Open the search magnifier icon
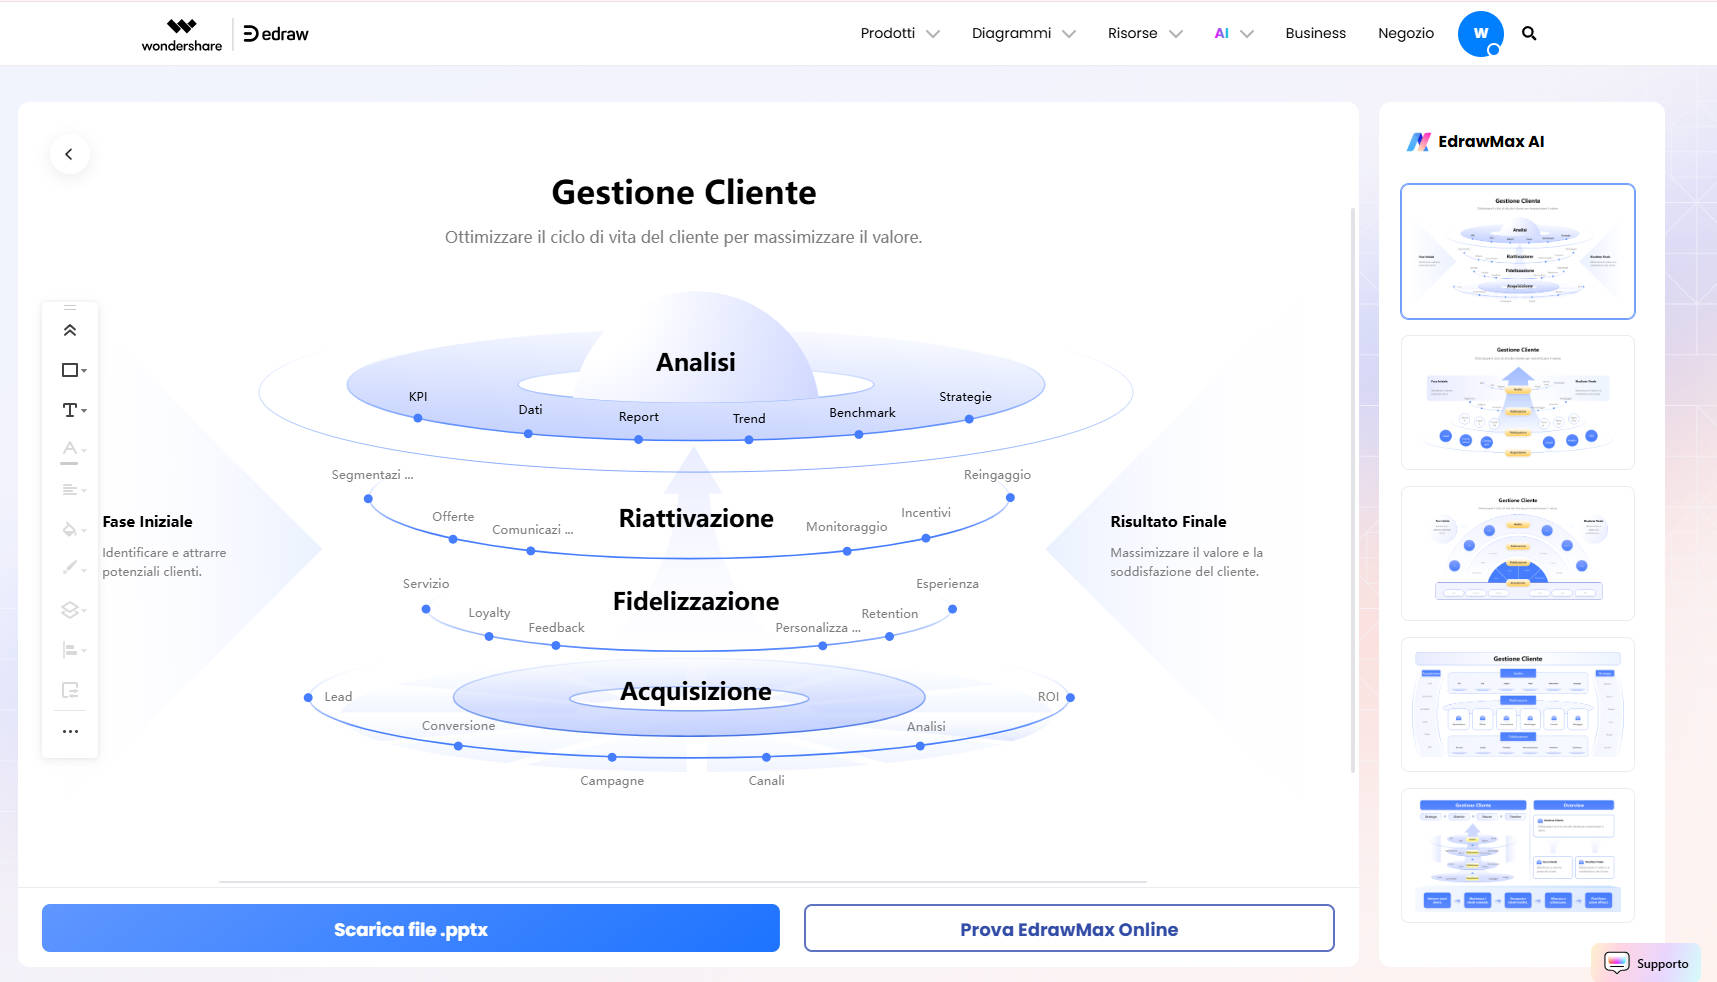Image resolution: width=1717 pixels, height=982 pixels. click(x=1529, y=33)
